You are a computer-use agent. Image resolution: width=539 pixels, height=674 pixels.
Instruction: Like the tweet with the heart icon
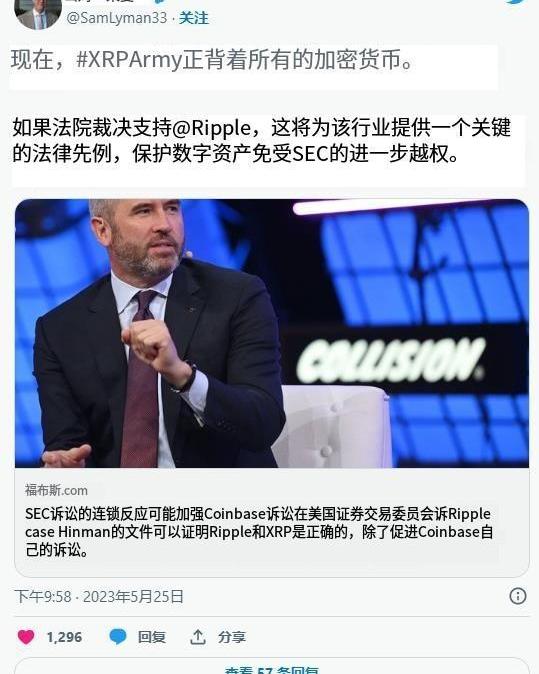click(26, 637)
